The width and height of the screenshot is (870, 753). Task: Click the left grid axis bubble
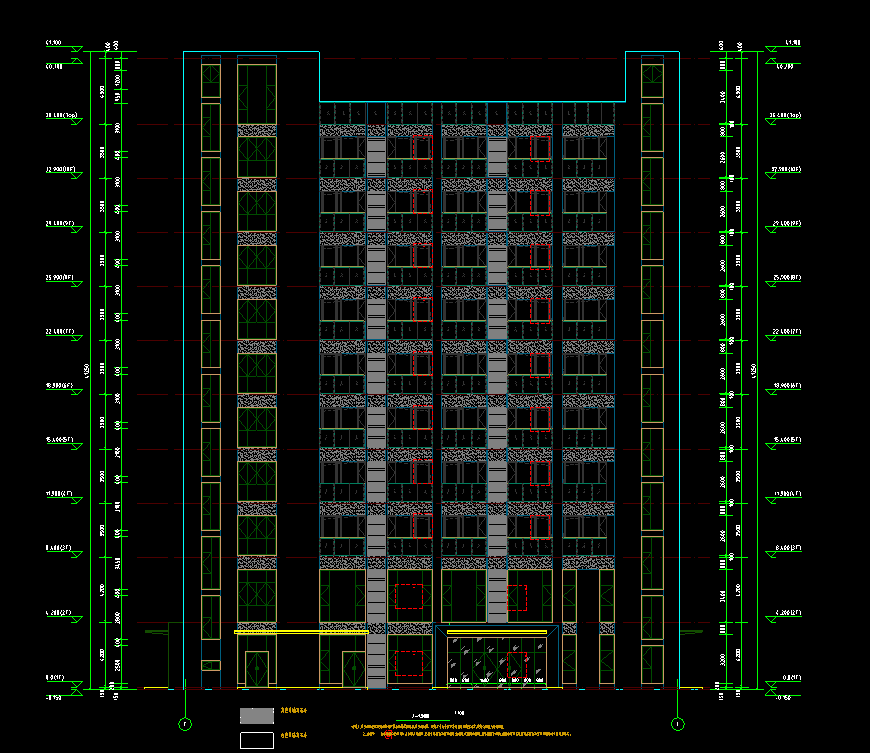pyautogui.click(x=185, y=723)
